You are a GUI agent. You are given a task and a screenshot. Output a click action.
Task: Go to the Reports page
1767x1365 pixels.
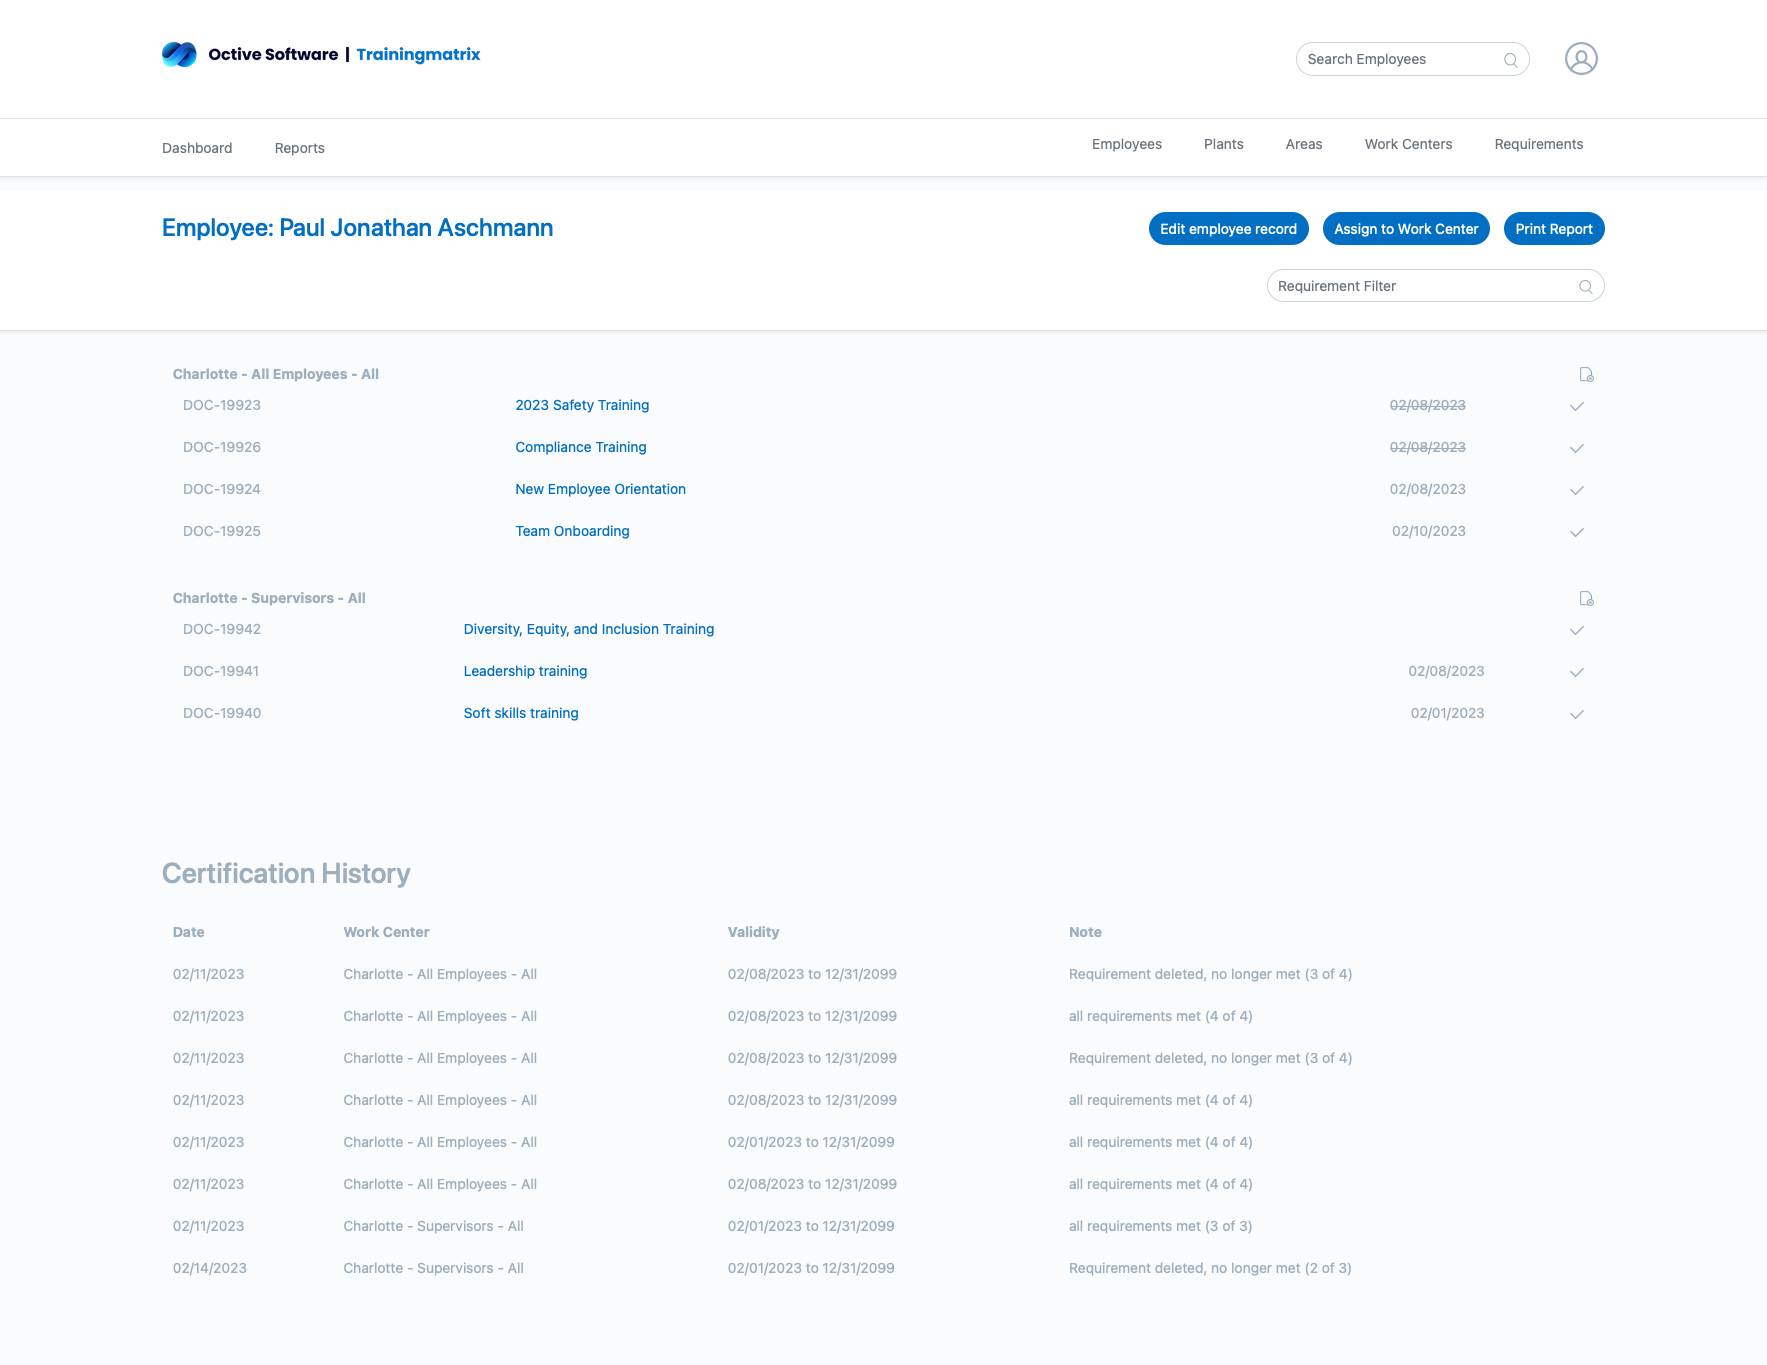click(299, 148)
